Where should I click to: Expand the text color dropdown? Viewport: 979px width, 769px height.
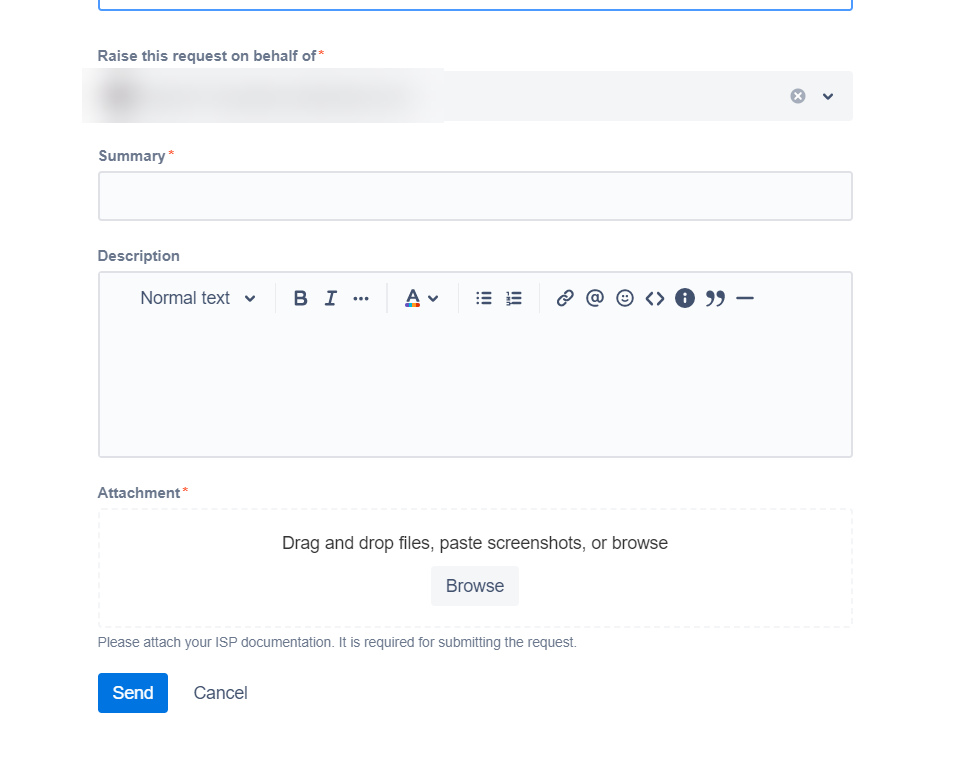coord(432,297)
